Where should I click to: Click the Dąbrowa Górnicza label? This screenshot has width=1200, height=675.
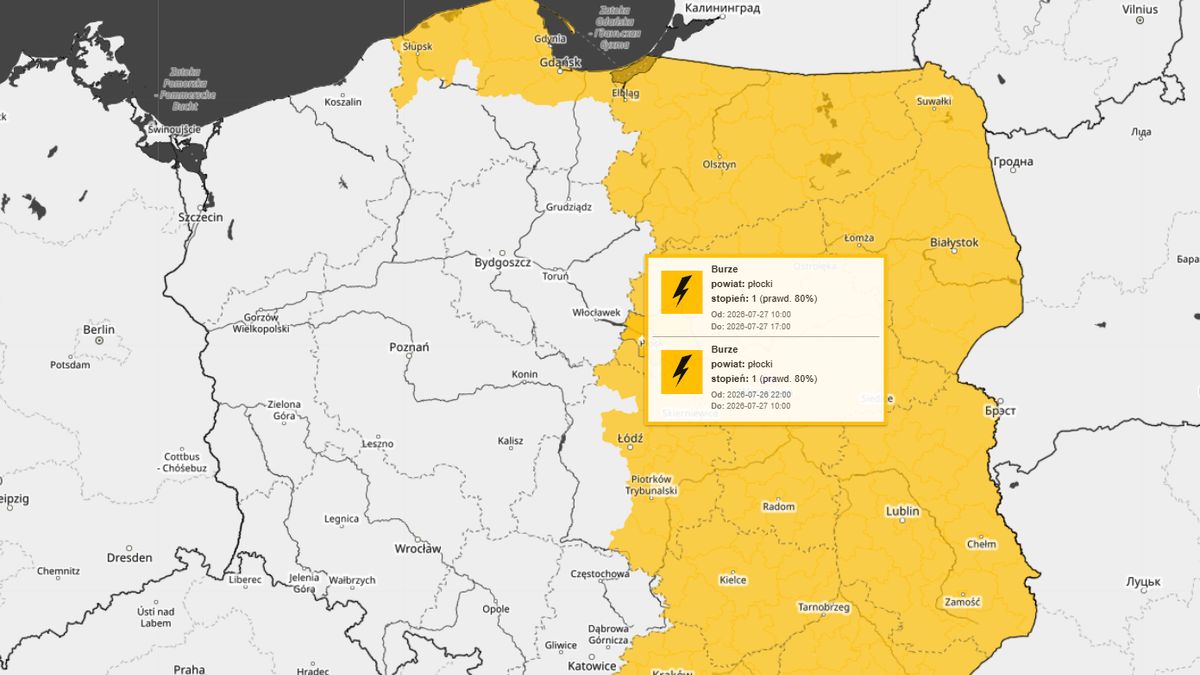[608, 634]
